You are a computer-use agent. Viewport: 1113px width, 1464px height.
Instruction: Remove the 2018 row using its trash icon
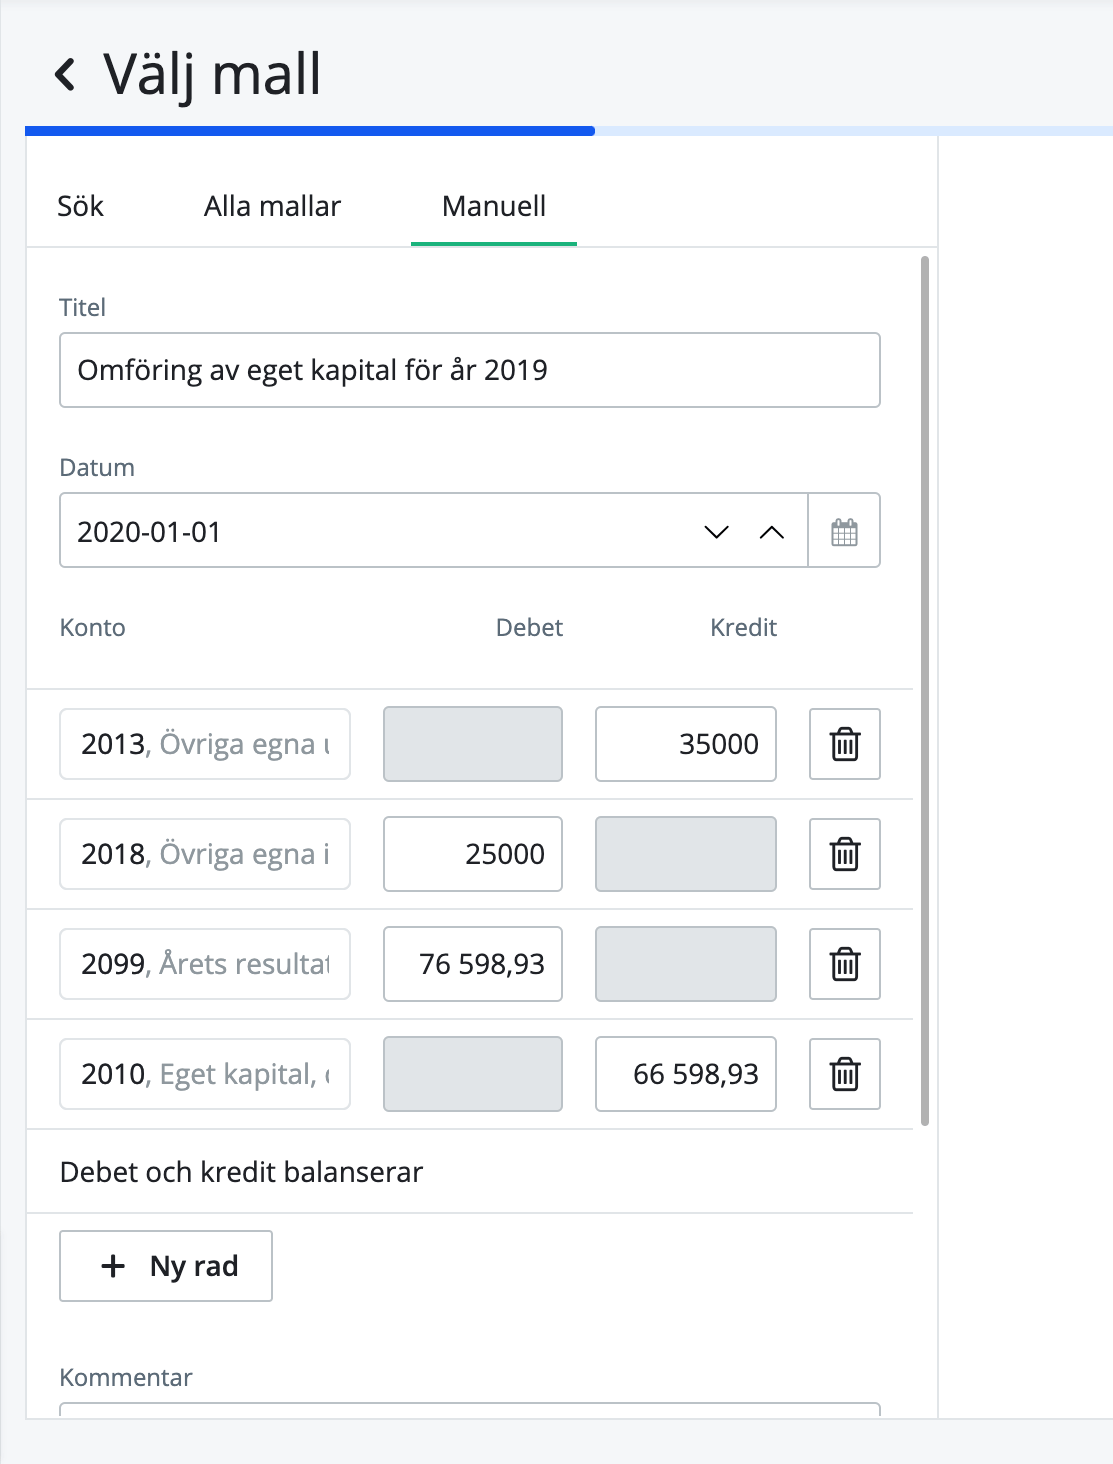(x=843, y=854)
